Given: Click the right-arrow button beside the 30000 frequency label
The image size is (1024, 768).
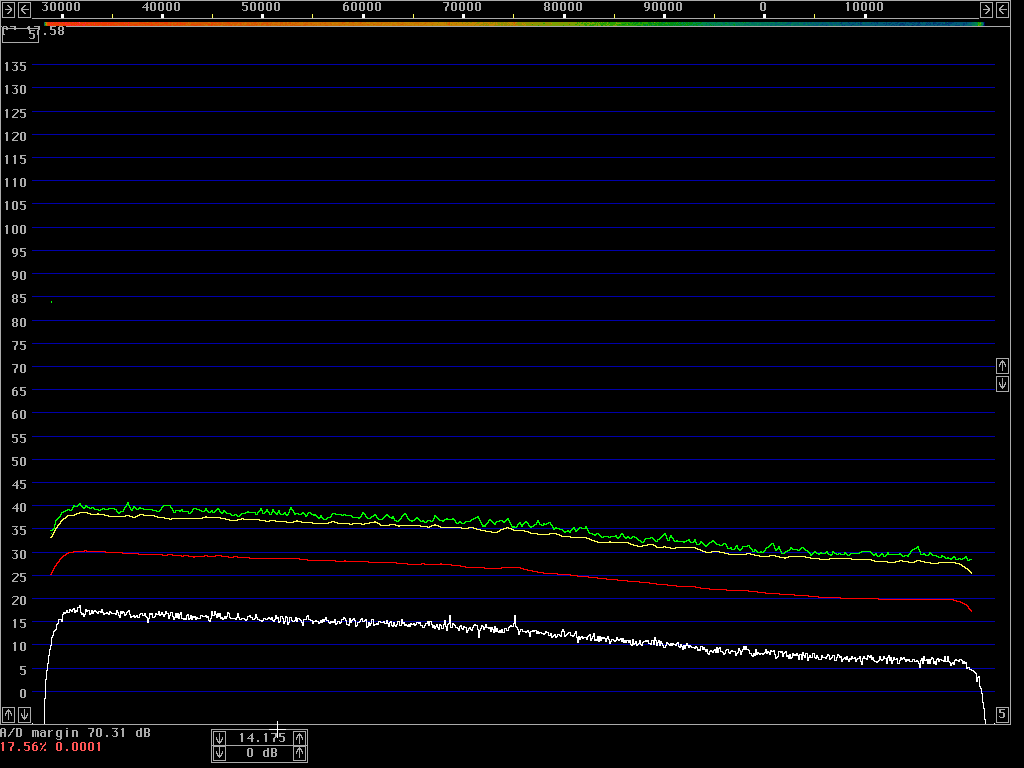Looking at the screenshot, I should click(x=8, y=9).
